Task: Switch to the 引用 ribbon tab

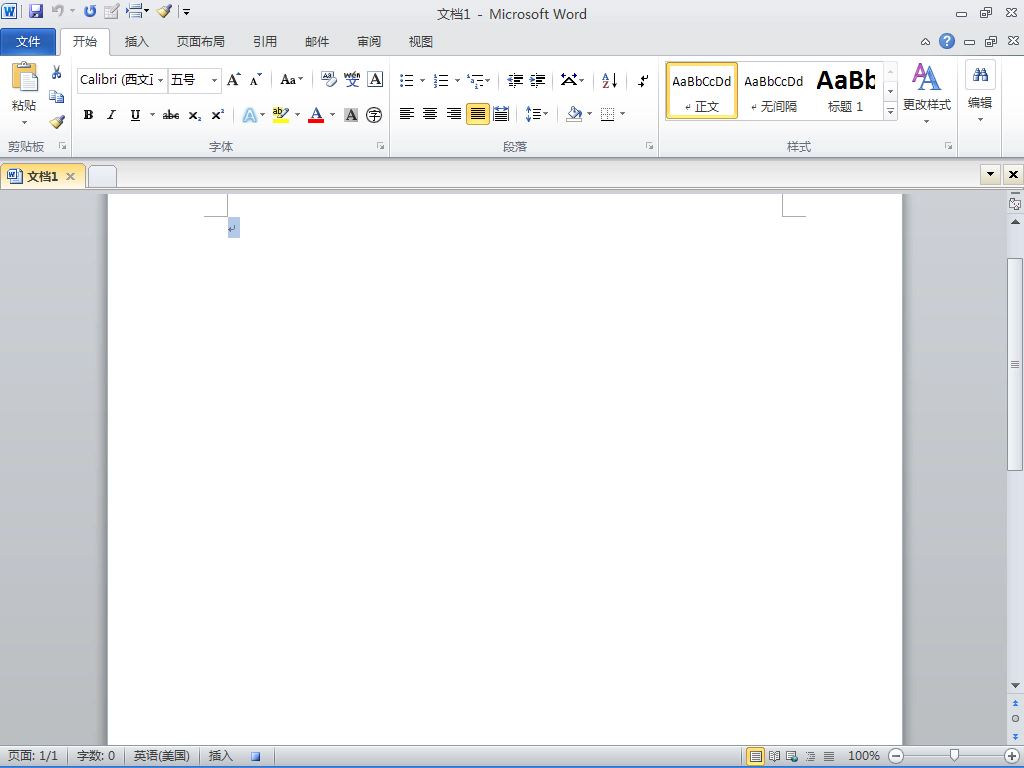Action: coord(265,42)
